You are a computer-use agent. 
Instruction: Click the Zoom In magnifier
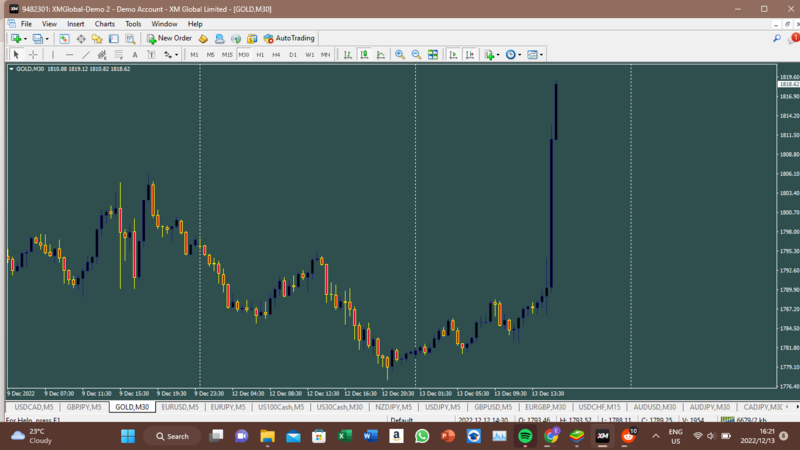pos(400,55)
